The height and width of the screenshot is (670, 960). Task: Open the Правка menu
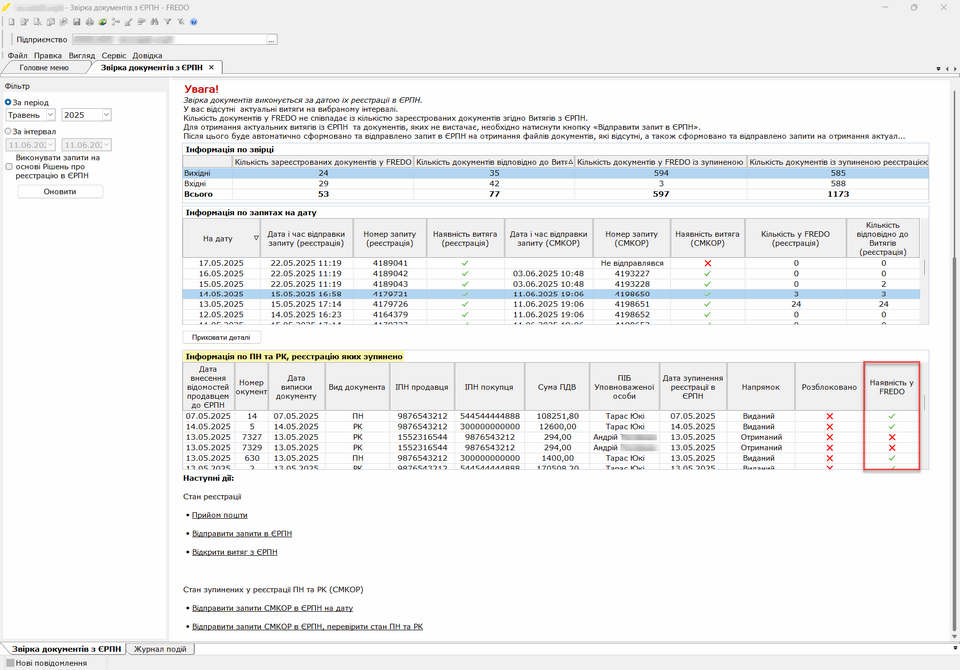pyautogui.click(x=48, y=55)
